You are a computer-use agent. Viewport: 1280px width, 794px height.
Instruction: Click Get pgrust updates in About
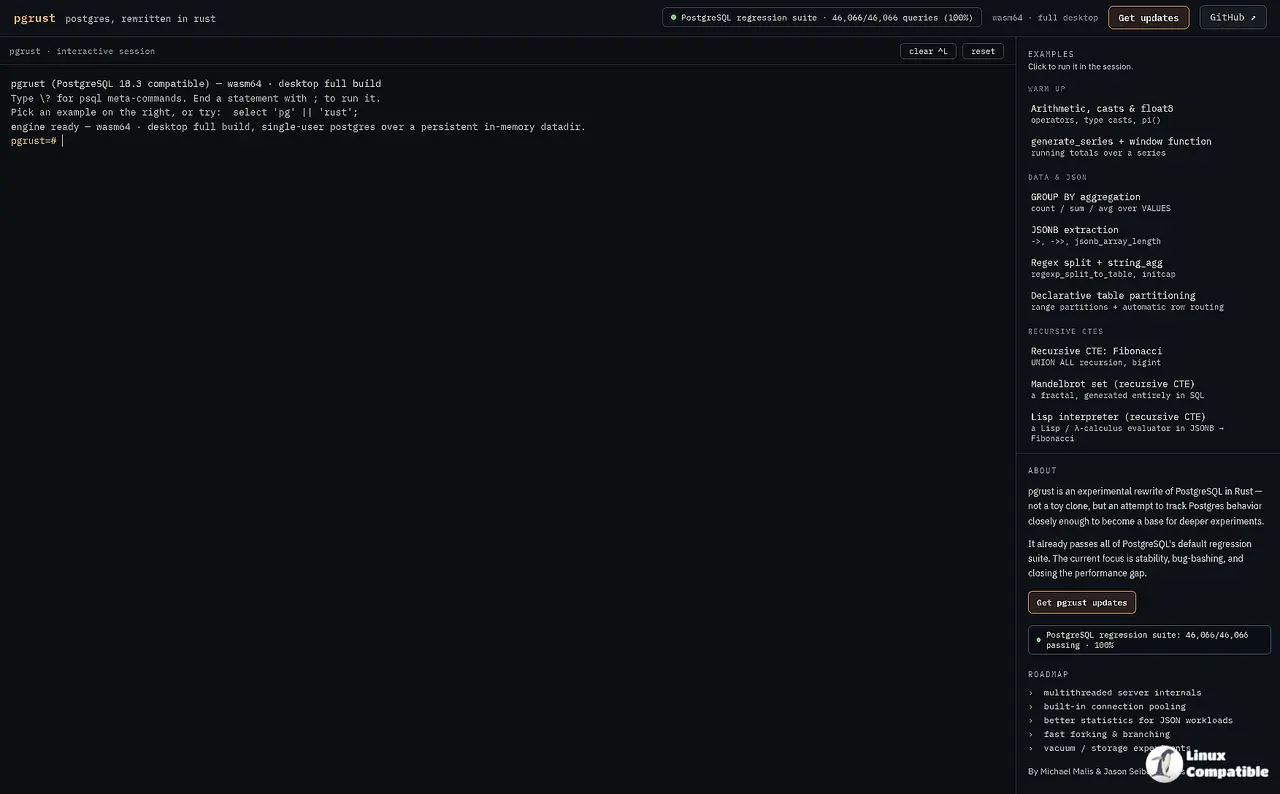click(1081, 602)
